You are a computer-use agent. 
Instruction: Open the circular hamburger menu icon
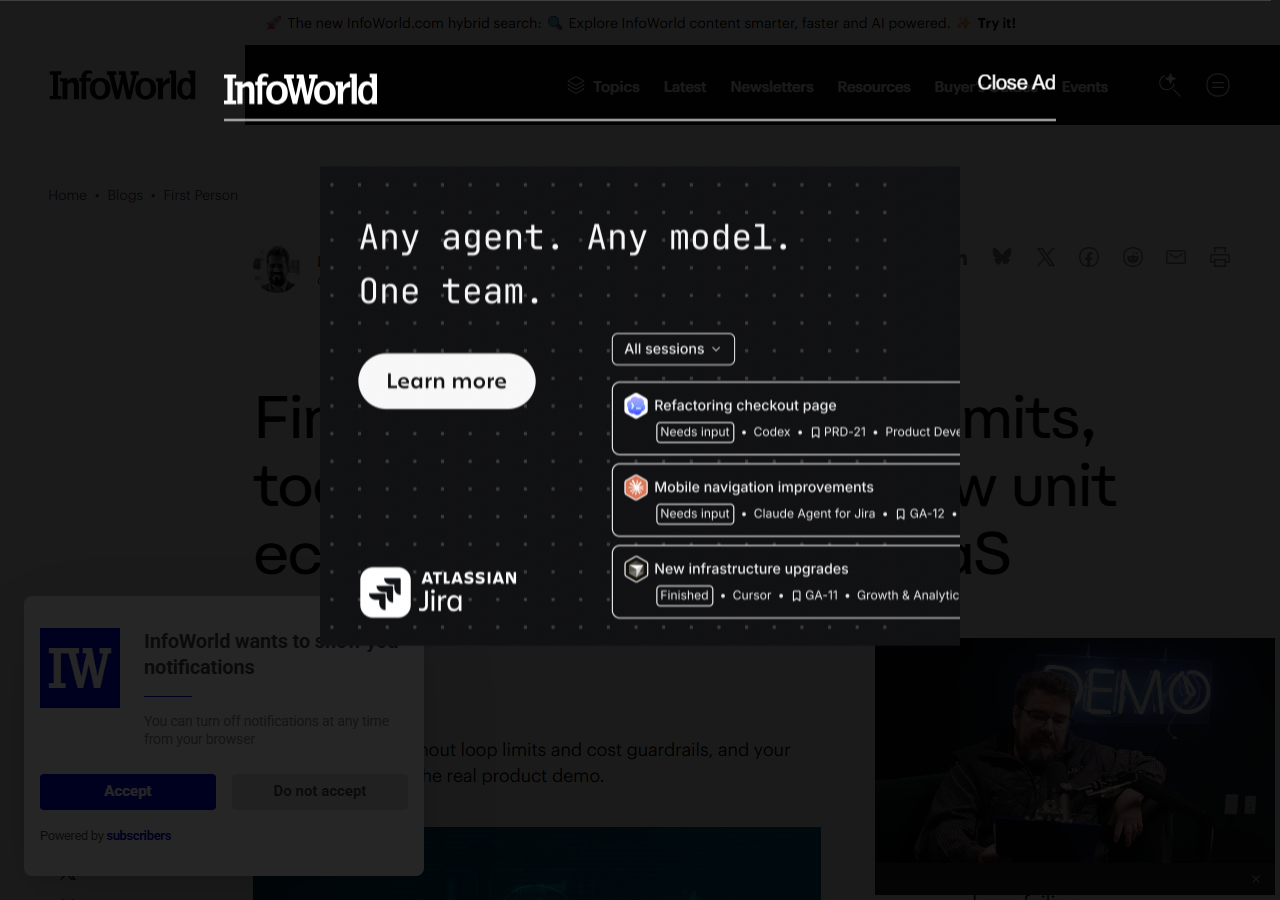point(1218,85)
